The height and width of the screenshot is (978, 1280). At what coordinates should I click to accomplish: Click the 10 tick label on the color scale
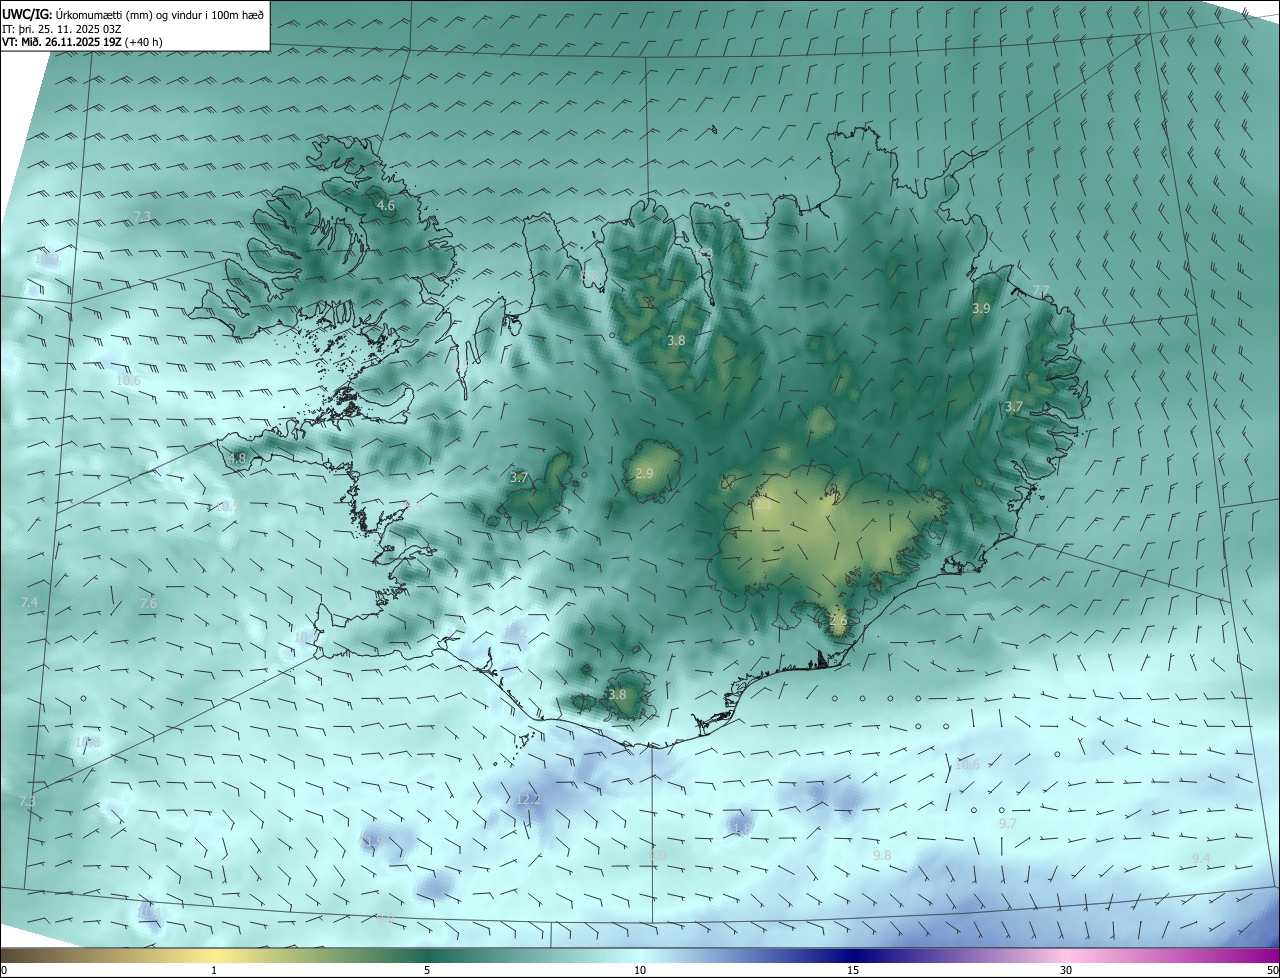pyautogui.click(x=640, y=971)
